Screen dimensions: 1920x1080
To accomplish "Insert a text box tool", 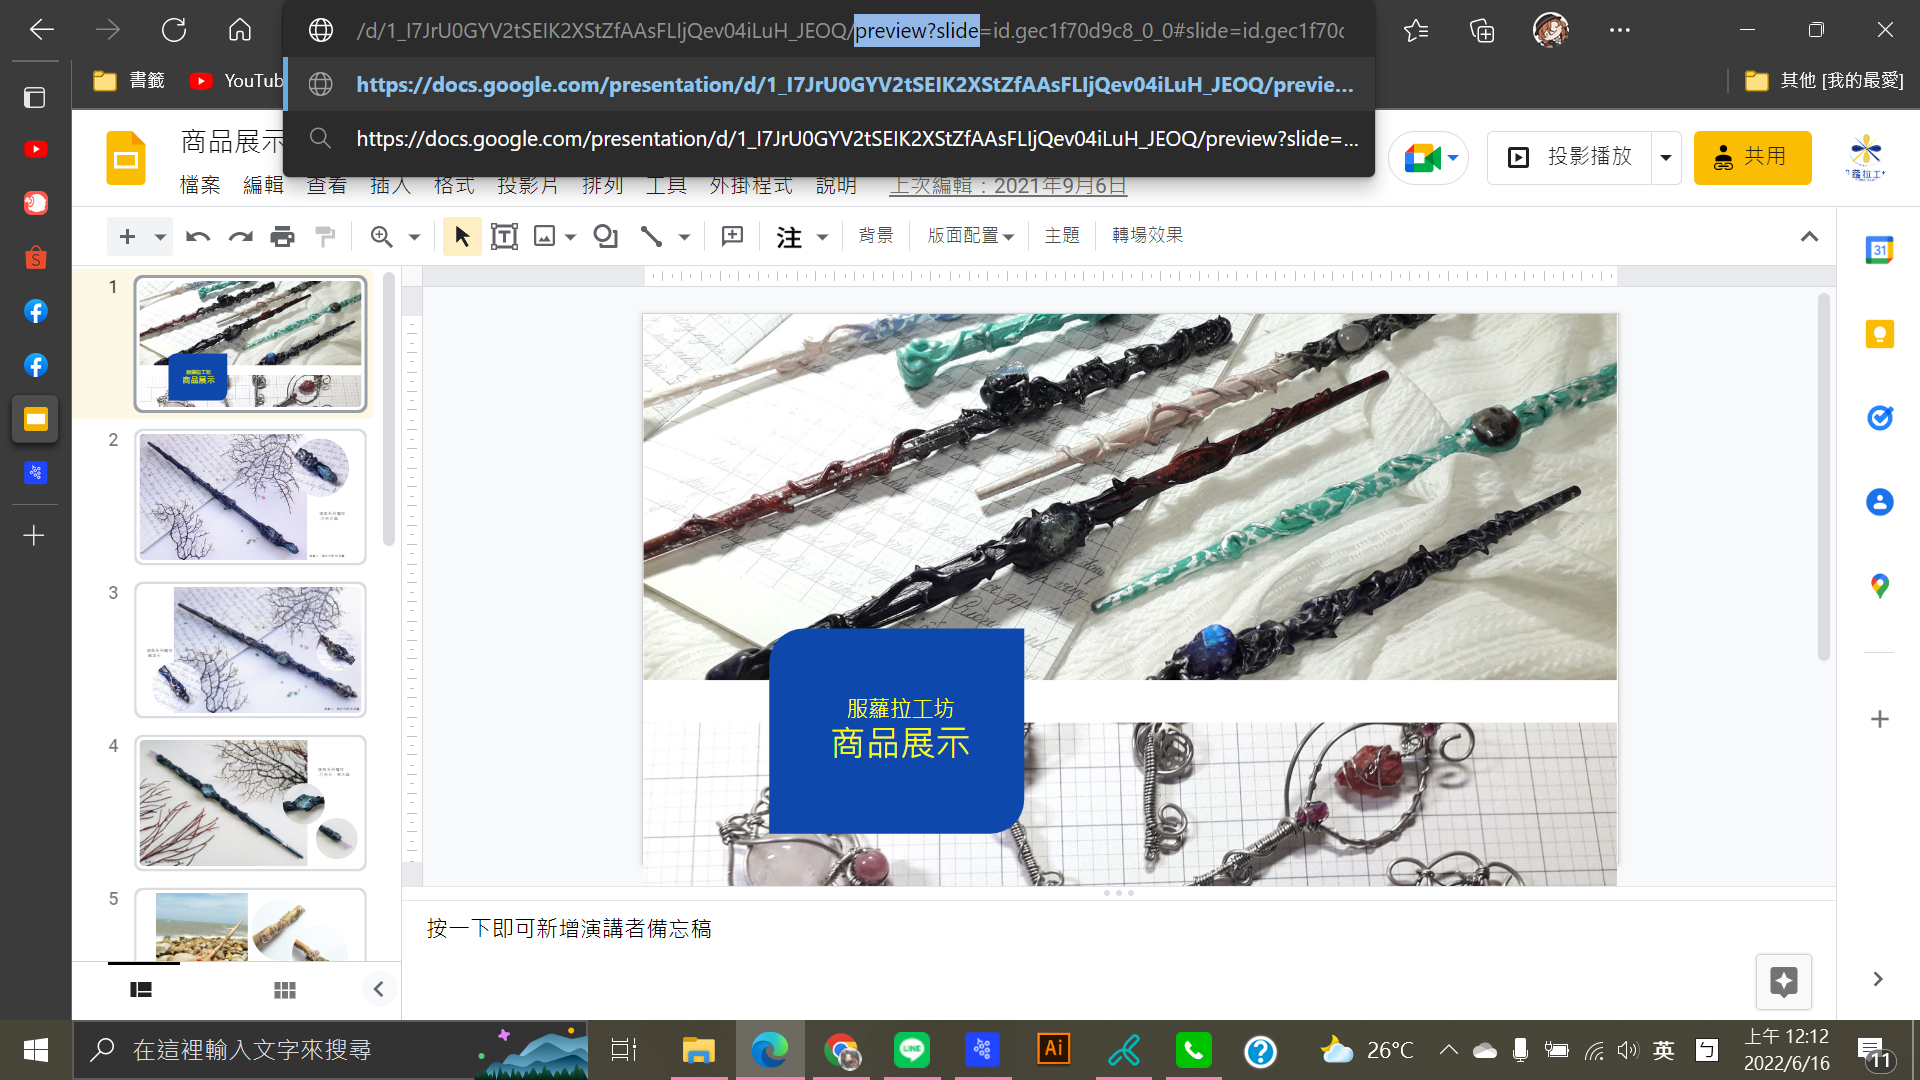I will [504, 236].
